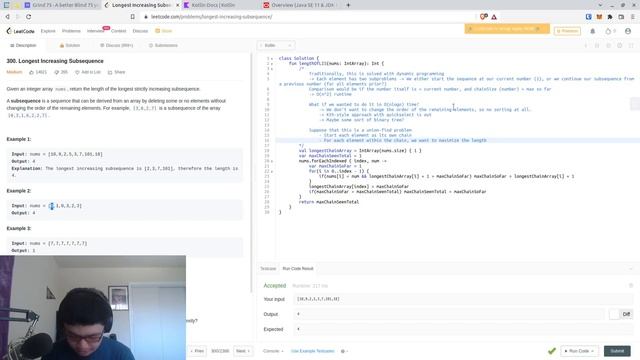Select the Run Code Result tab
640x360 pixels.
click(298, 269)
